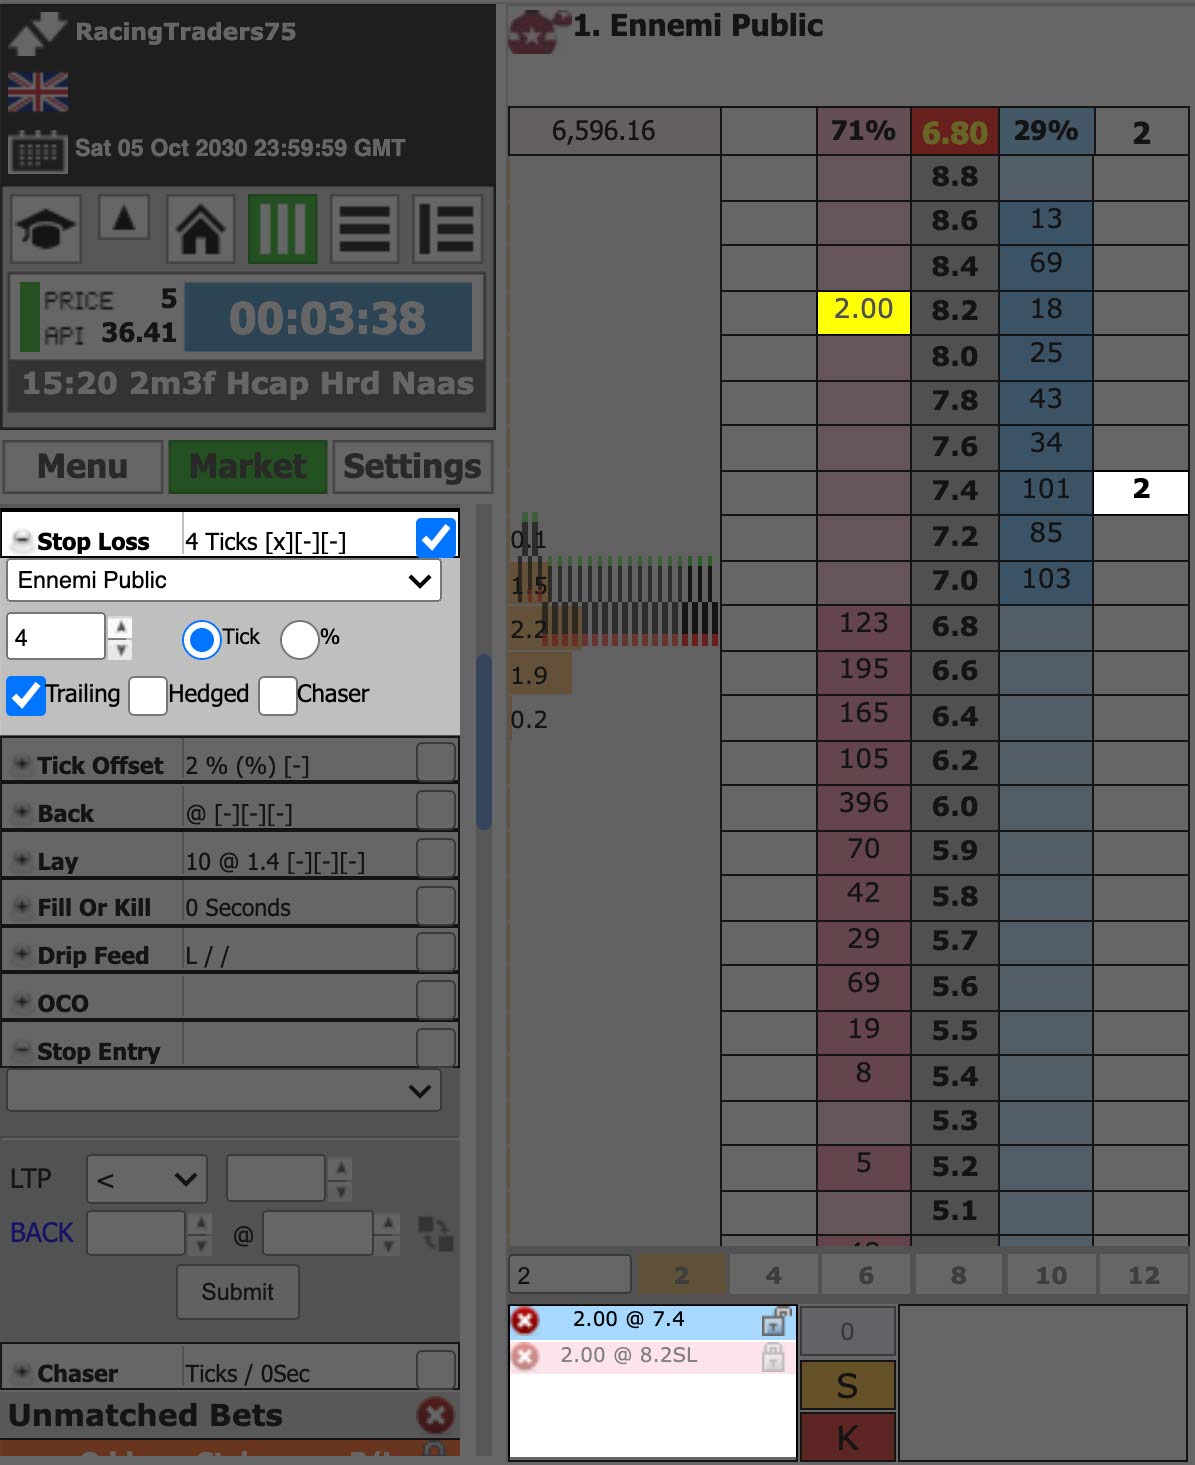Screen dimensions: 1195x1465
Task: Click the home icon in toolbar
Action: tap(200, 229)
